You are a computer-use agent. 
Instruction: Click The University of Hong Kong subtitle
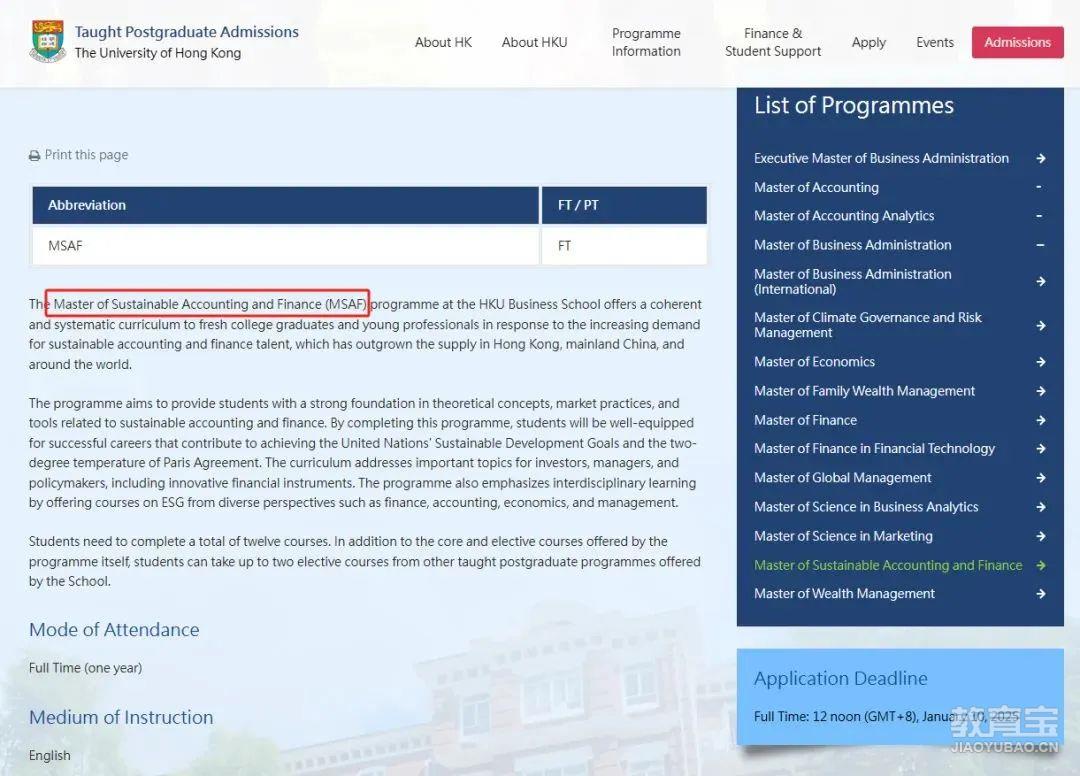click(158, 53)
